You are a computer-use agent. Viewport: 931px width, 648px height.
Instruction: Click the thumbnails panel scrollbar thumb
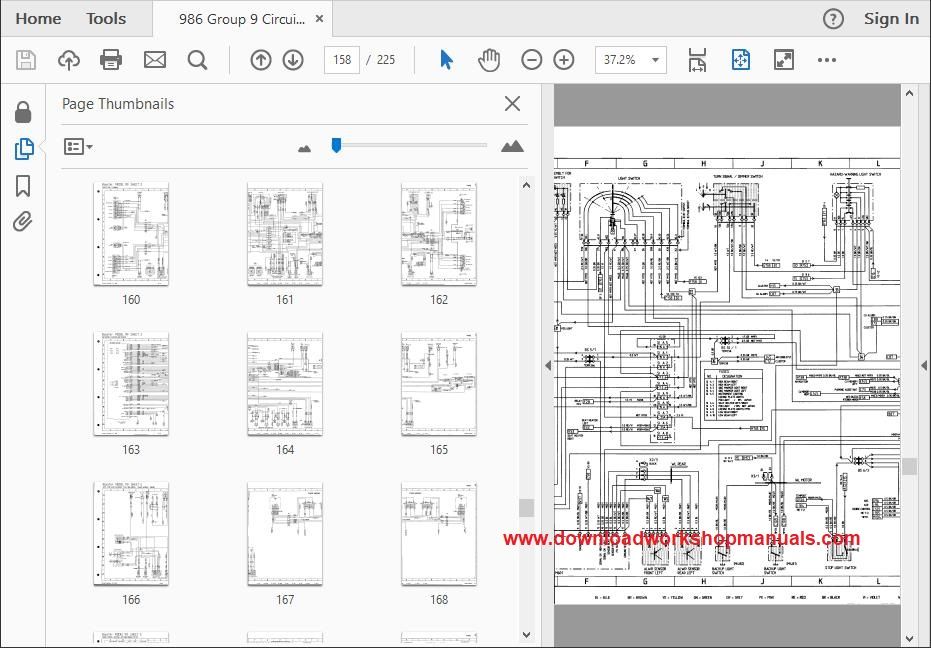point(526,507)
